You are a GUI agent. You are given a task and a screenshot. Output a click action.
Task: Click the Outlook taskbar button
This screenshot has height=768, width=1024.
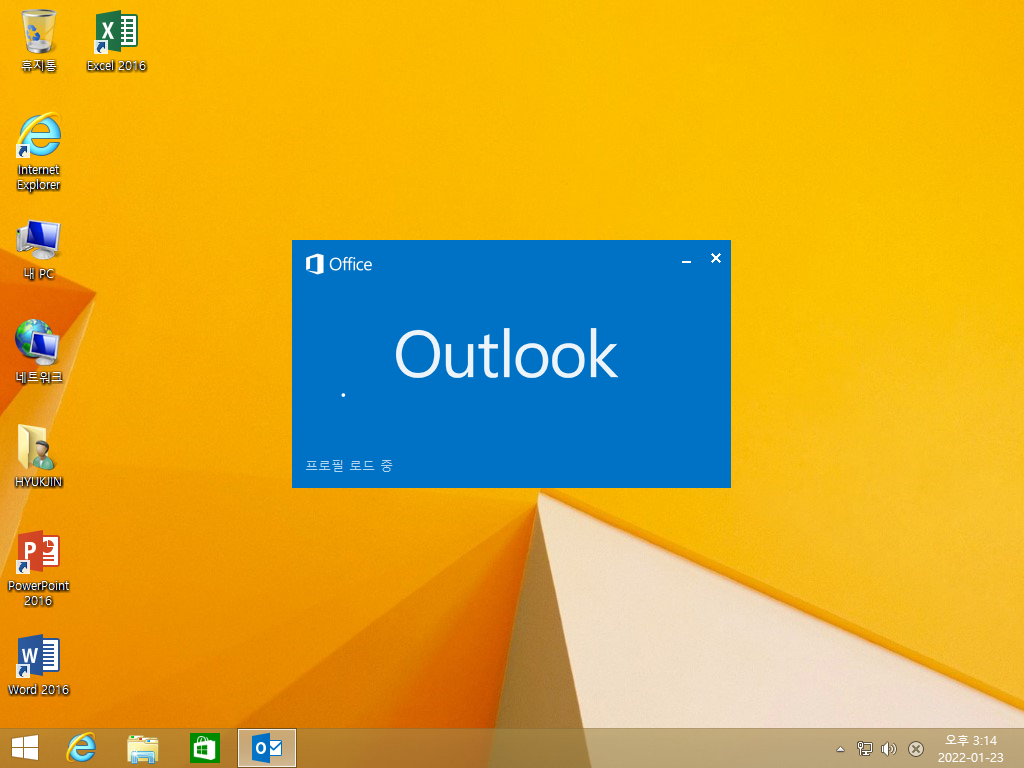click(266, 748)
